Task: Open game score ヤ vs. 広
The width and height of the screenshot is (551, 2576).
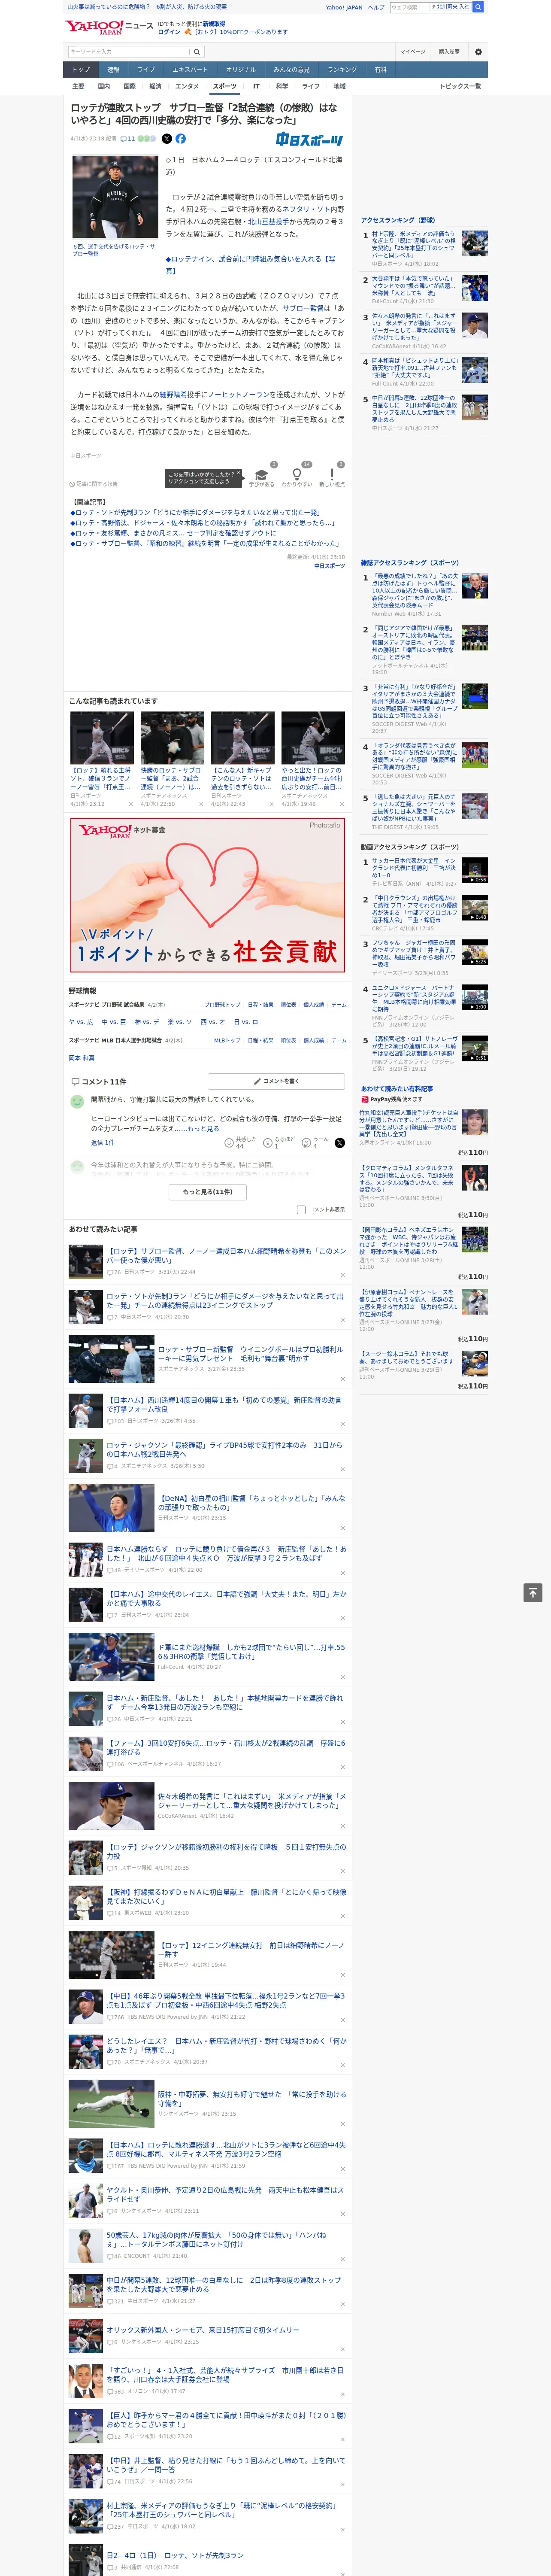Action: tap(81, 1022)
